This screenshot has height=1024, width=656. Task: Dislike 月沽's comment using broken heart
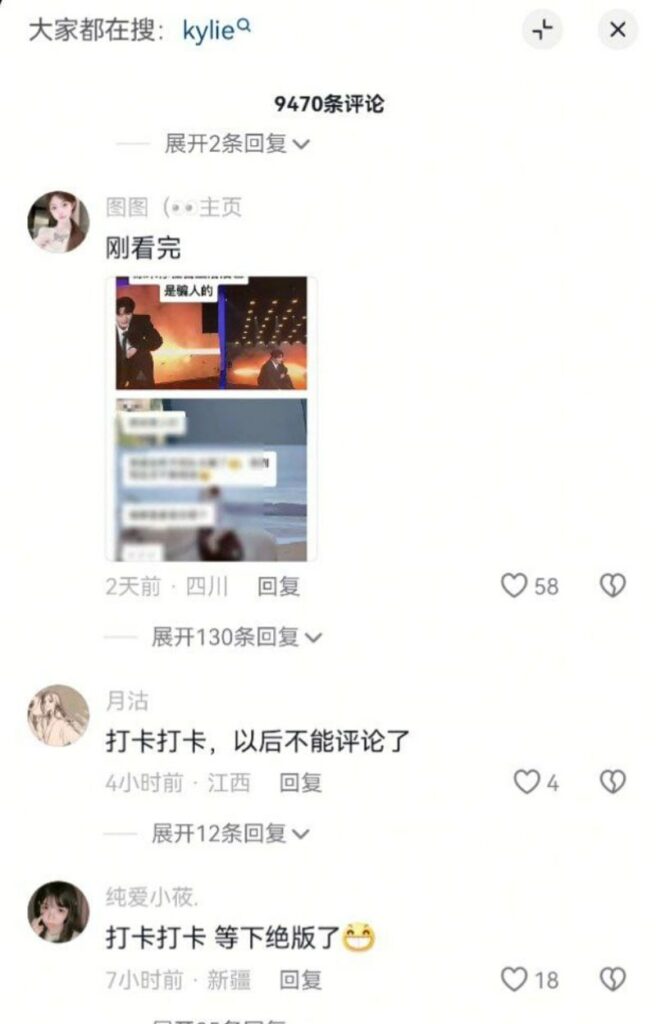(x=612, y=782)
